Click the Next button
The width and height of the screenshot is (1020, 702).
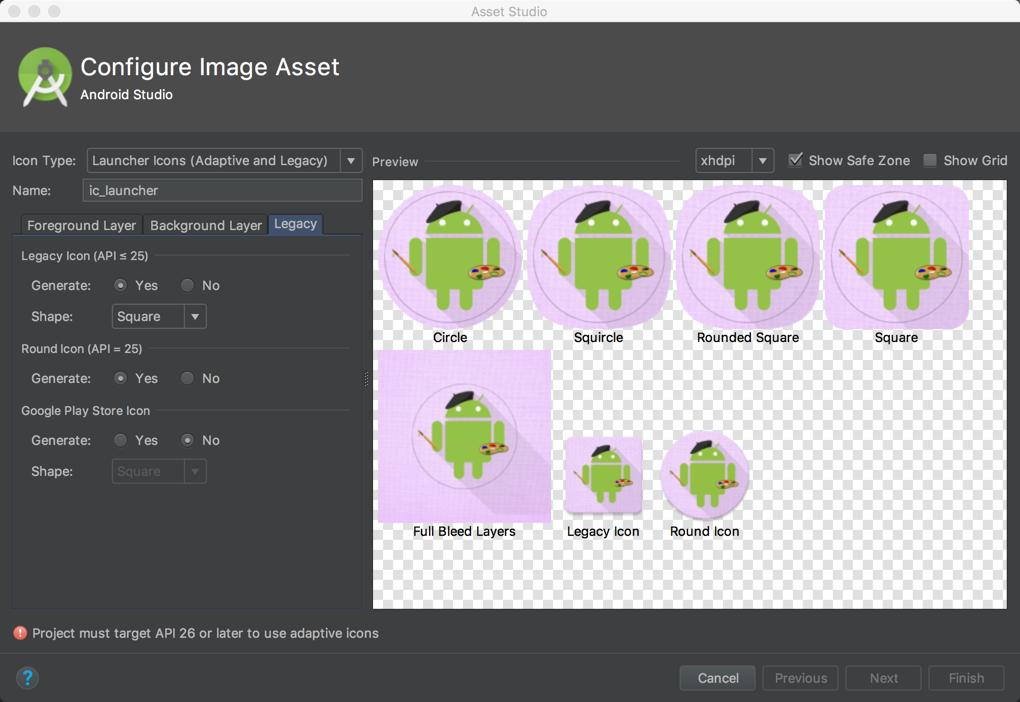tap(883, 678)
